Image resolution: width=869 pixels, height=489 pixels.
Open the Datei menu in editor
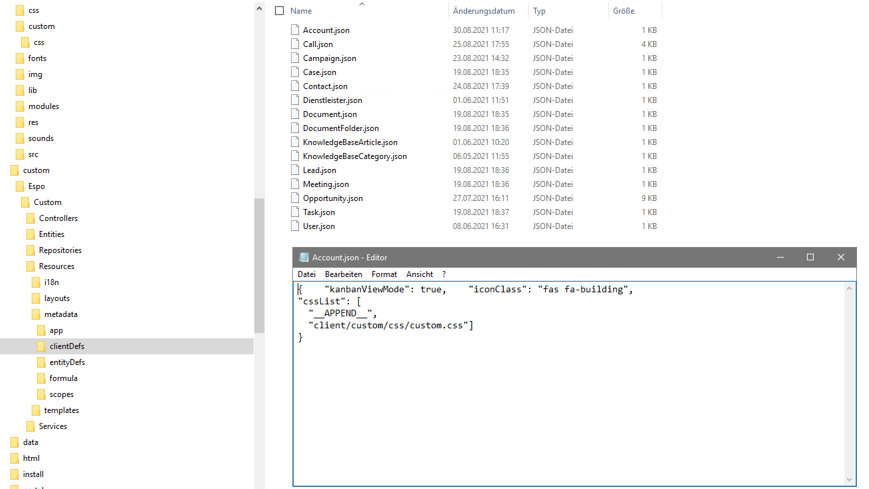pyautogui.click(x=306, y=274)
